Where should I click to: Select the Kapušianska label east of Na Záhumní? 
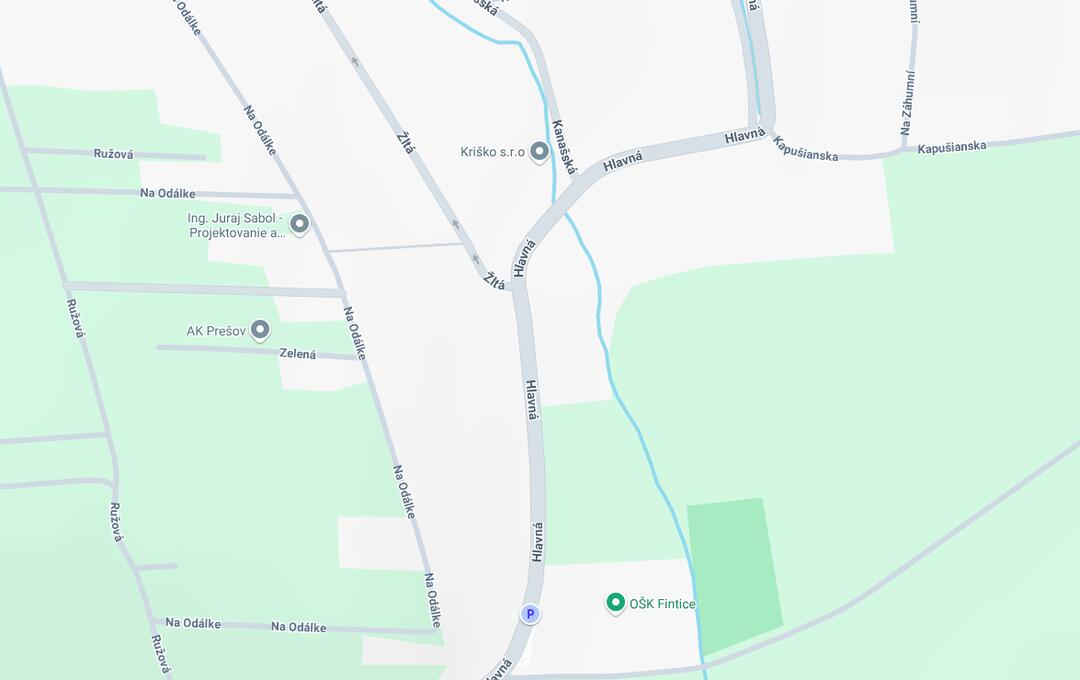(951, 147)
